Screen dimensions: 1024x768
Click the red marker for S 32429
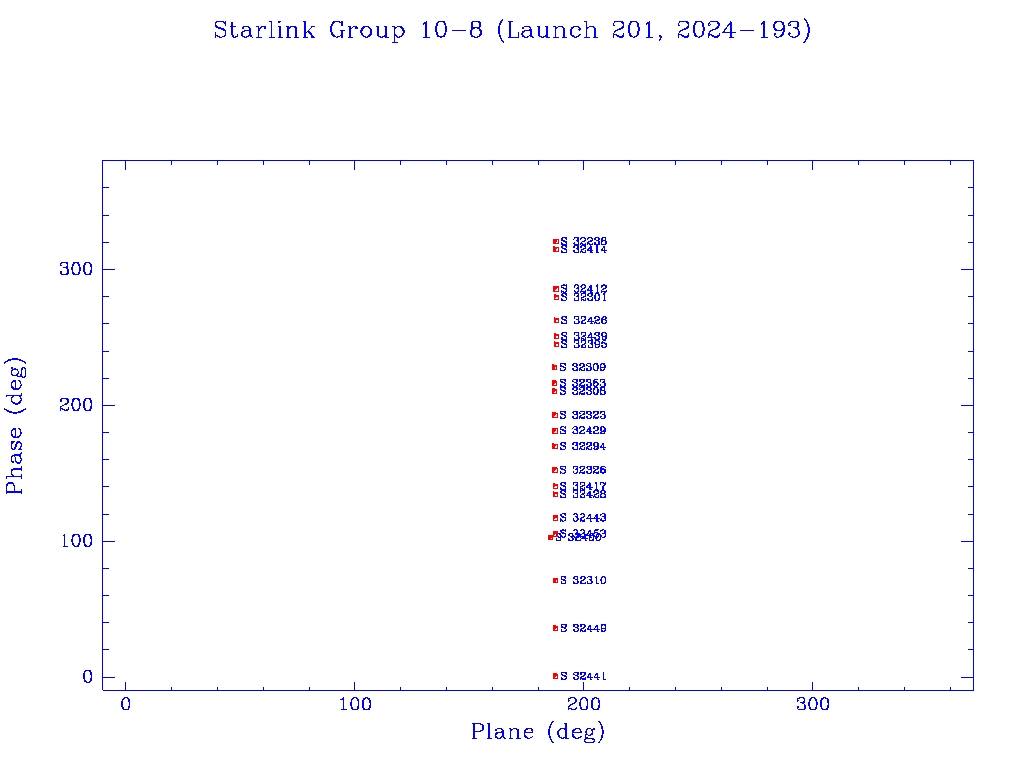pyautogui.click(x=554, y=431)
